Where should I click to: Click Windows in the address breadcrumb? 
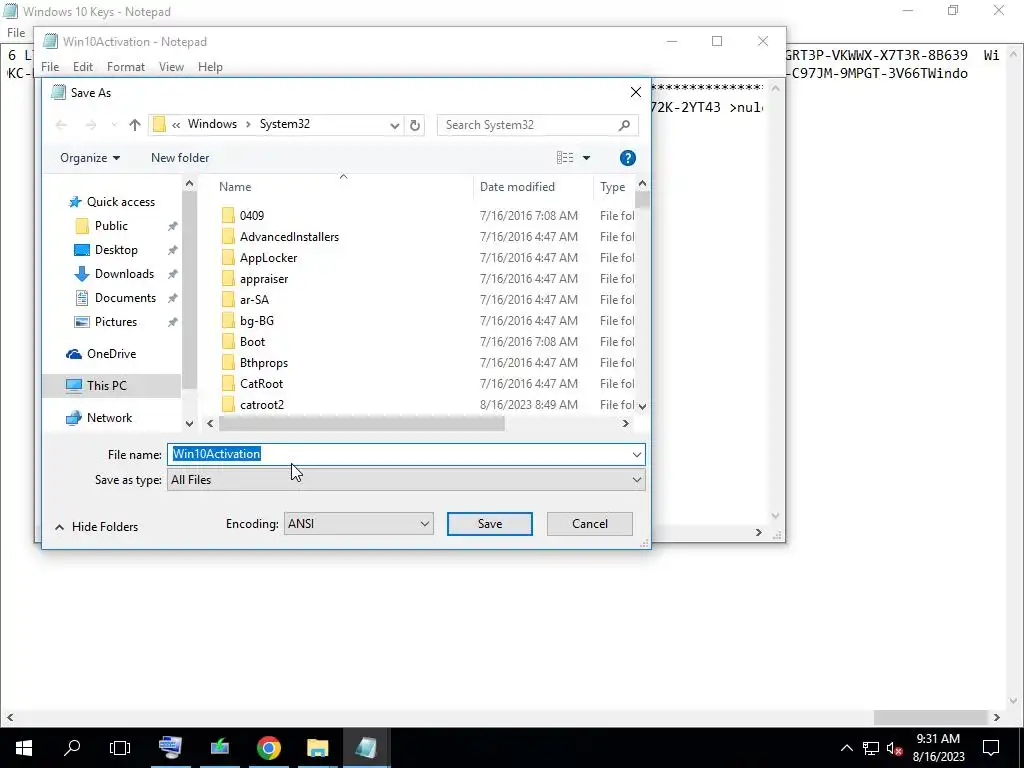point(212,124)
